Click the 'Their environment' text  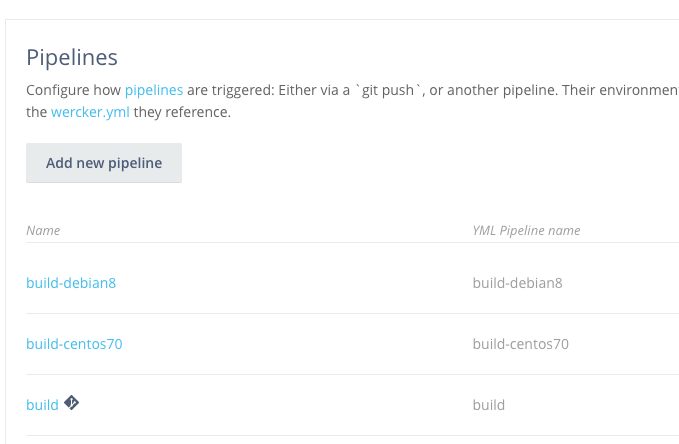(x=621, y=90)
